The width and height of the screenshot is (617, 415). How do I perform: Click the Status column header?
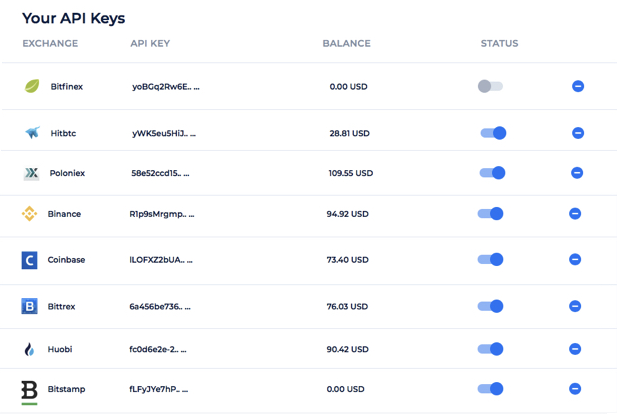(x=499, y=44)
